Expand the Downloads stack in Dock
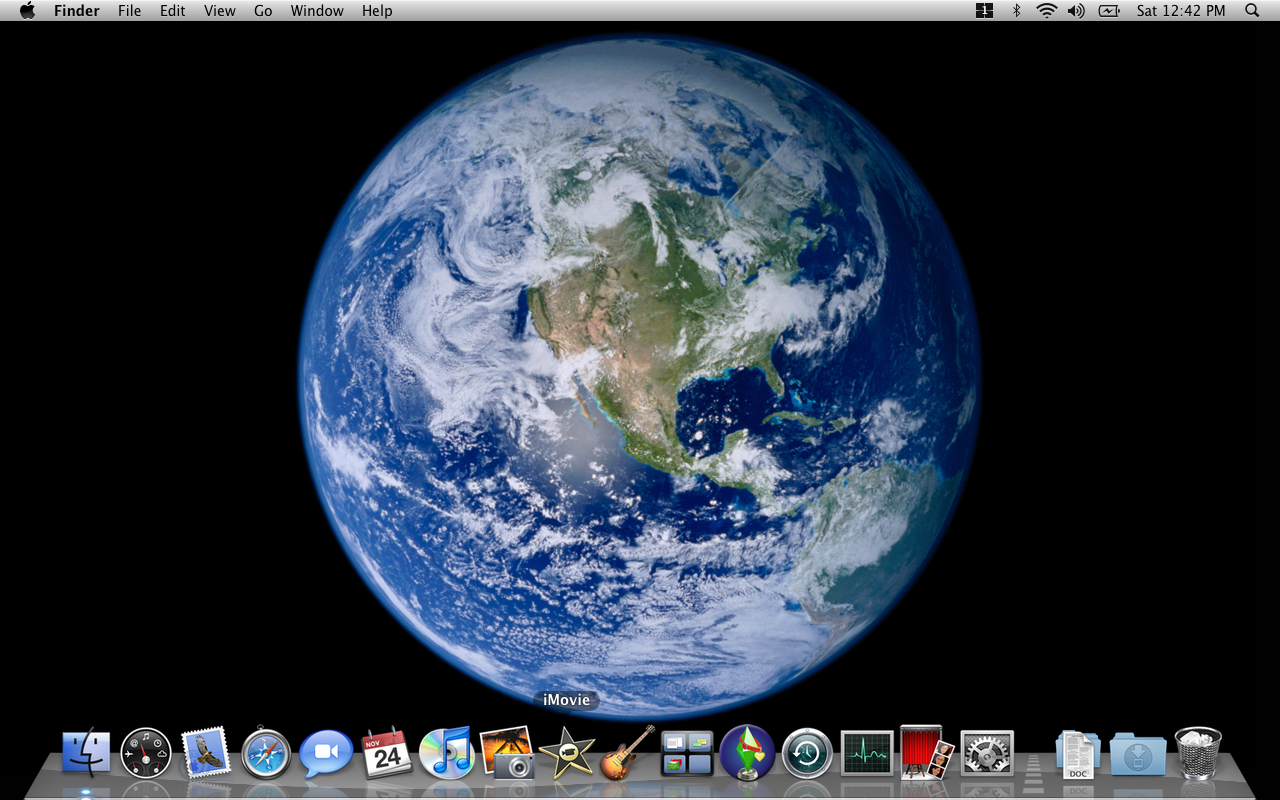This screenshot has width=1280, height=800. point(1138,754)
